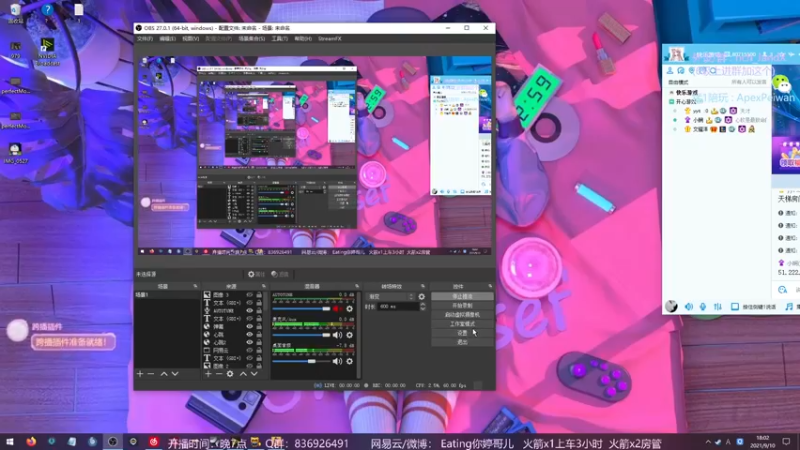Open audio mixer icon in YY chat bottom bar
The image size is (800, 450).
click(x=718, y=307)
